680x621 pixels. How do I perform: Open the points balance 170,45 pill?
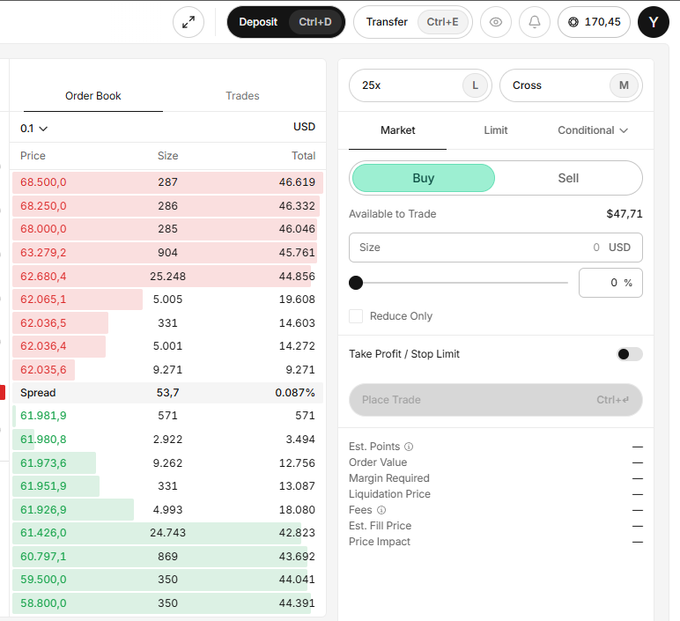click(x=594, y=22)
